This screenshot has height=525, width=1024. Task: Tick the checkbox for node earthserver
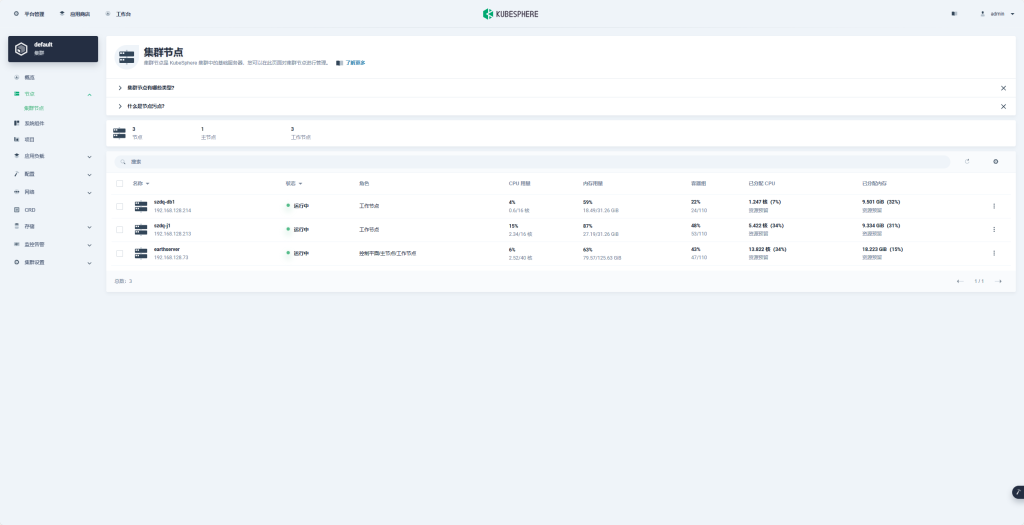click(120, 253)
